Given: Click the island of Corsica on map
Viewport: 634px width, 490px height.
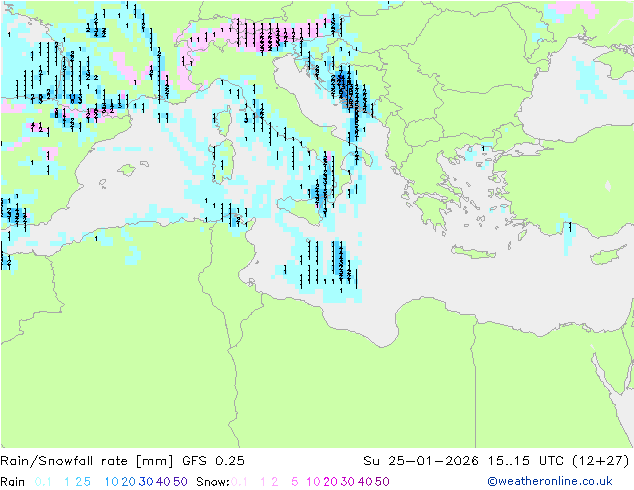Looking at the screenshot, I should [224, 120].
